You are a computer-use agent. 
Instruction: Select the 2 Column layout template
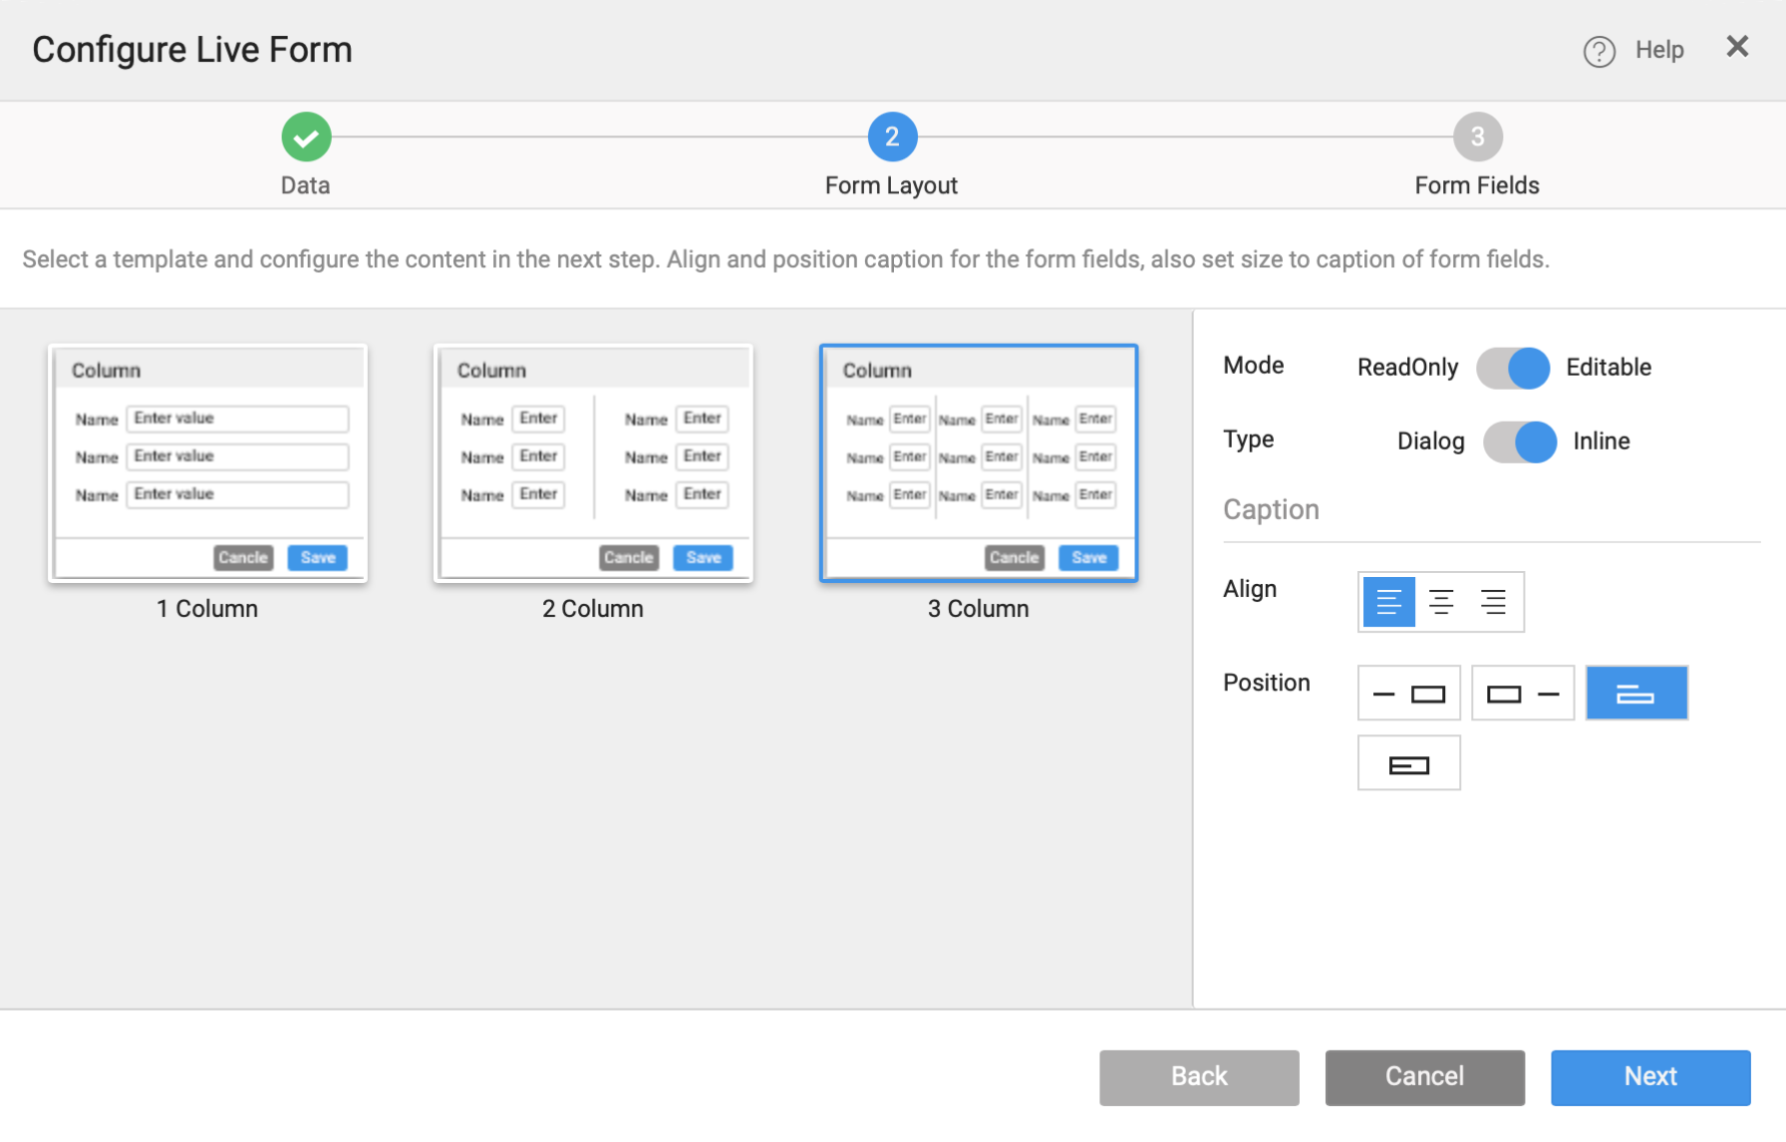click(592, 463)
